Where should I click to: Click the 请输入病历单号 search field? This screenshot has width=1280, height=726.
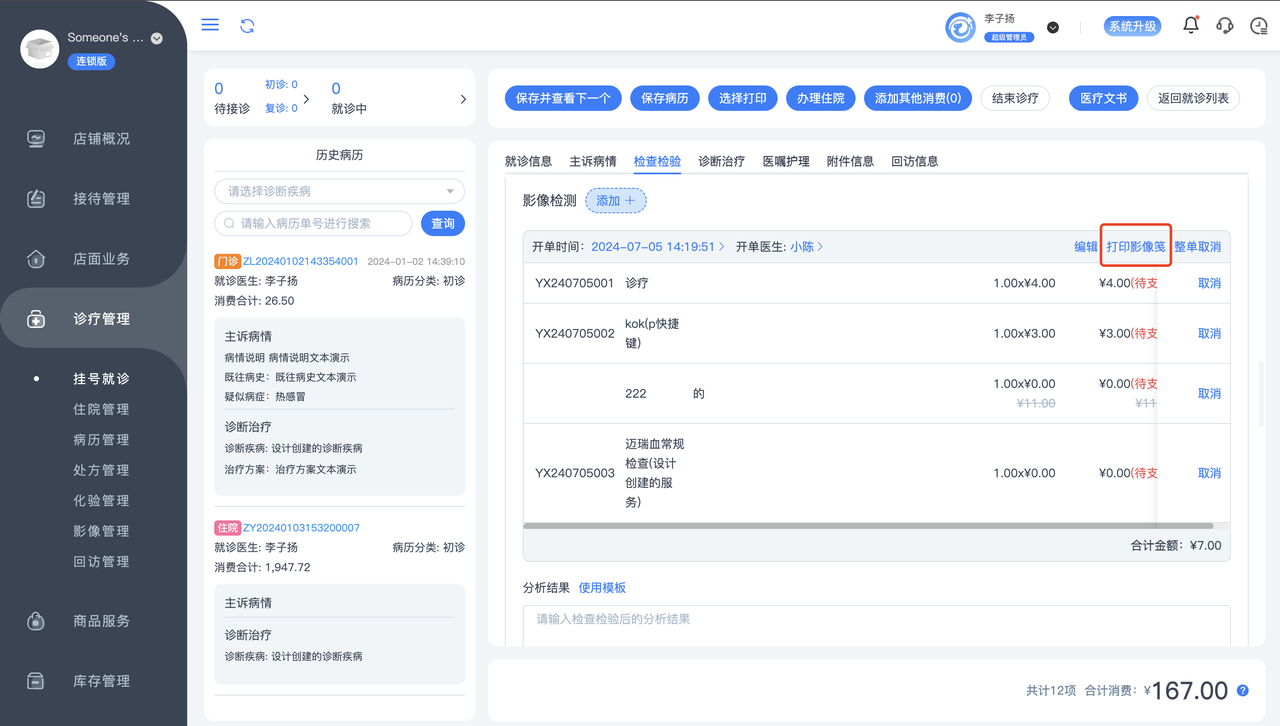320,224
